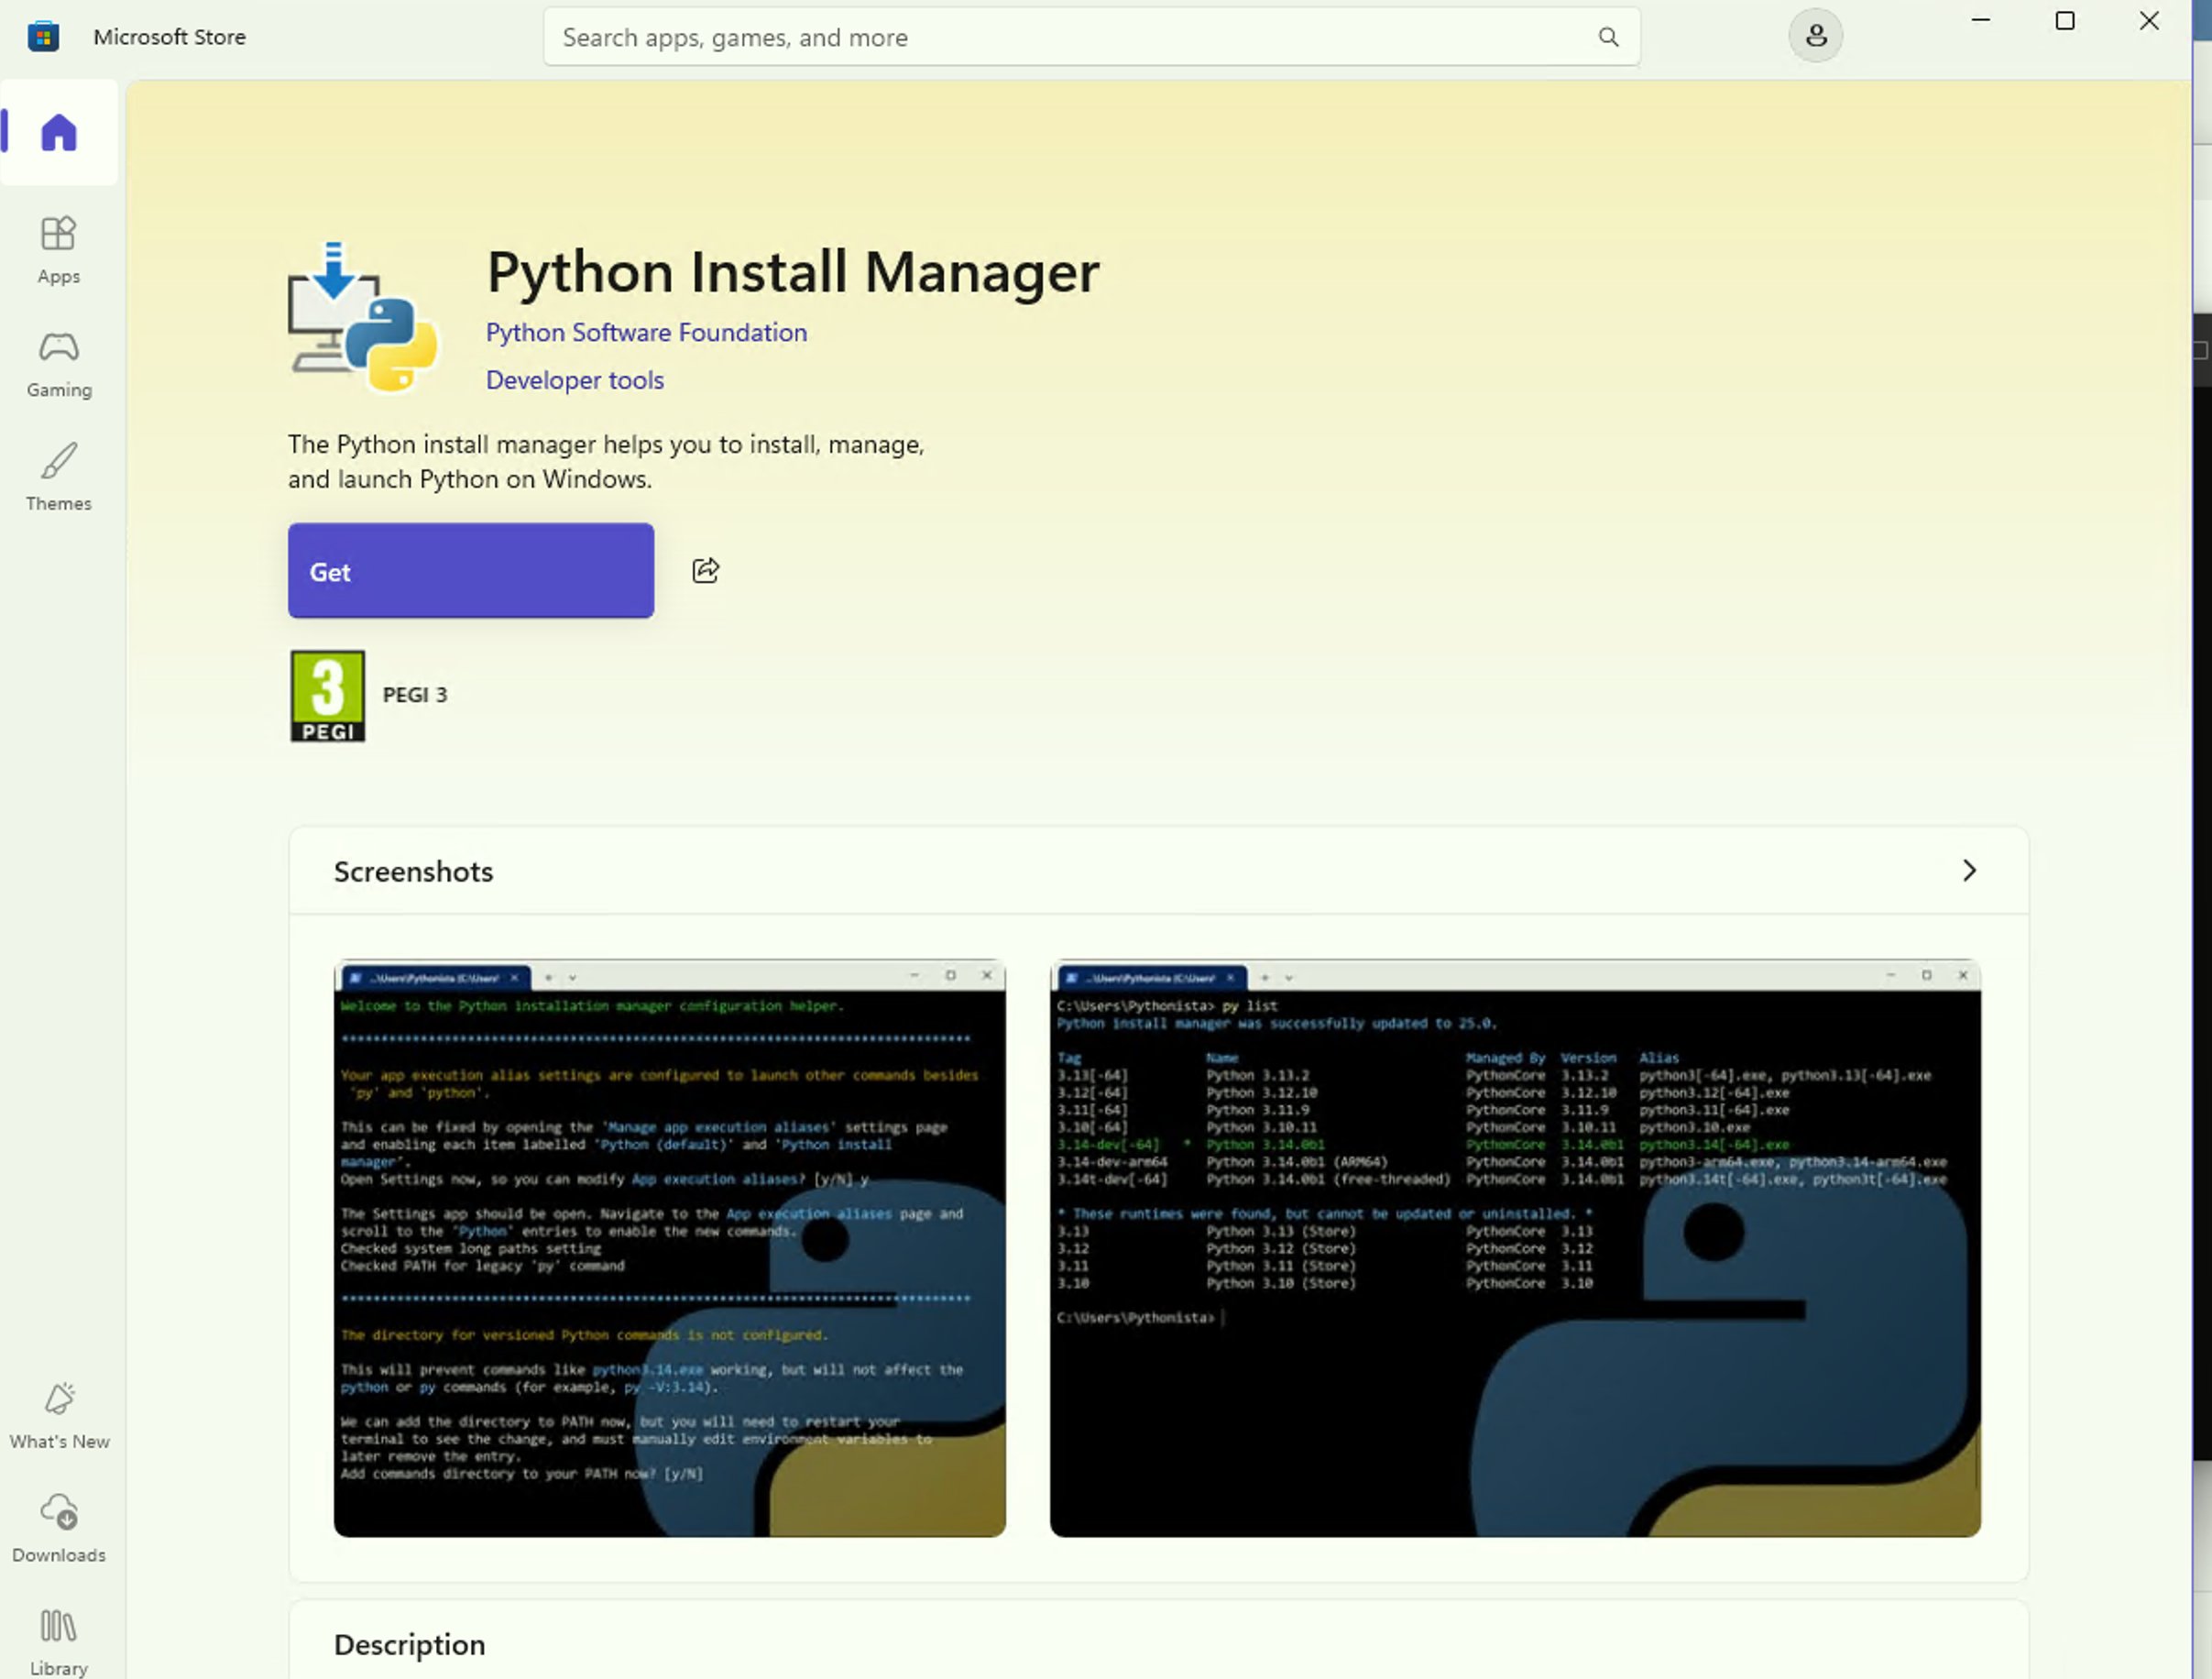Open the Home section in the sidebar

(x=59, y=132)
